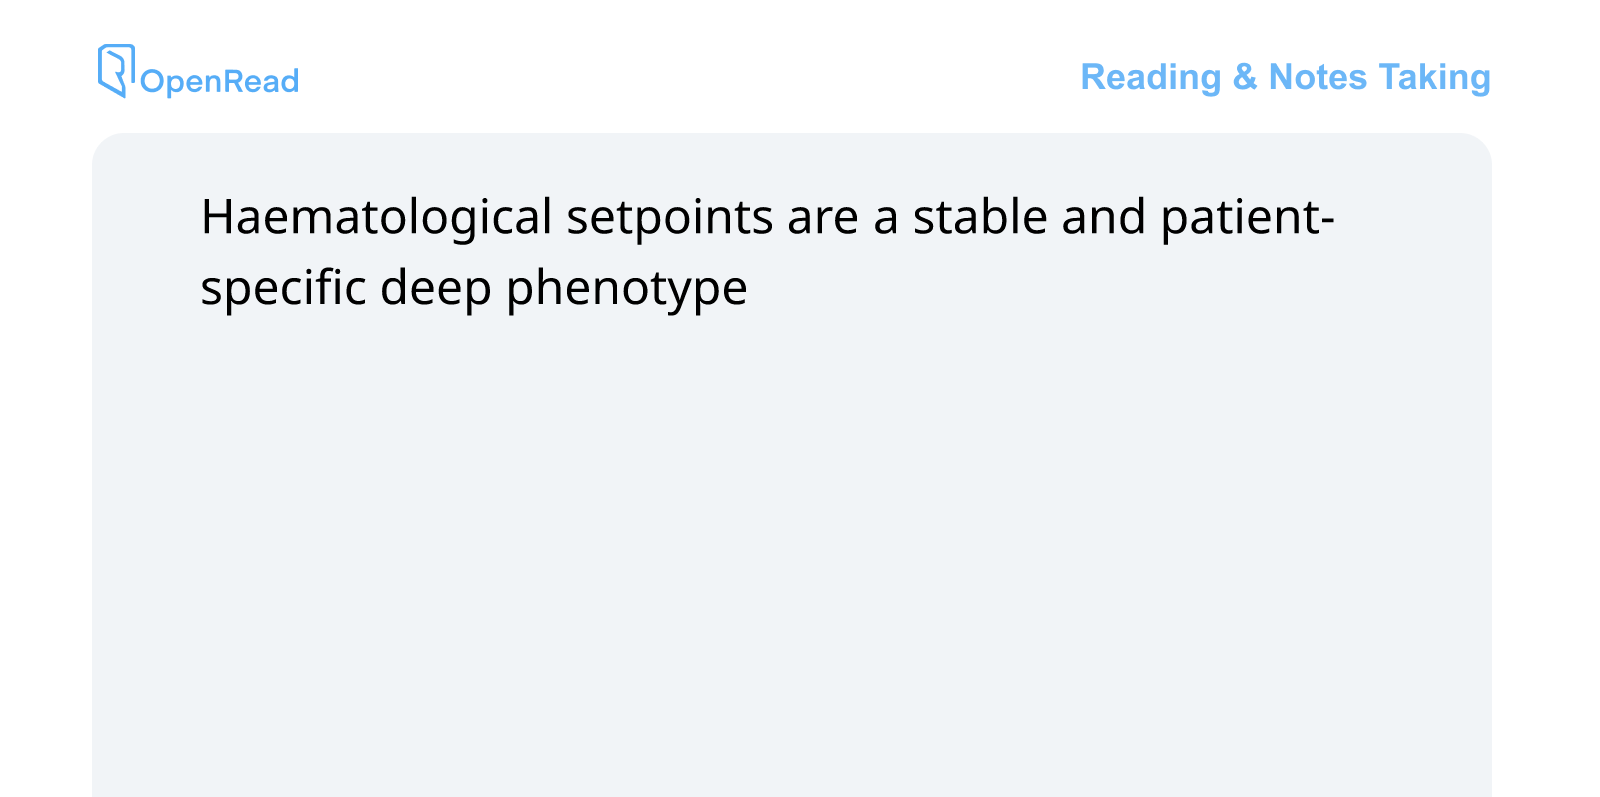Viewport: 1600px width, 797px height.
Task: Click the rounded top-right corner of gray panel
Action: pos(1474,150)
